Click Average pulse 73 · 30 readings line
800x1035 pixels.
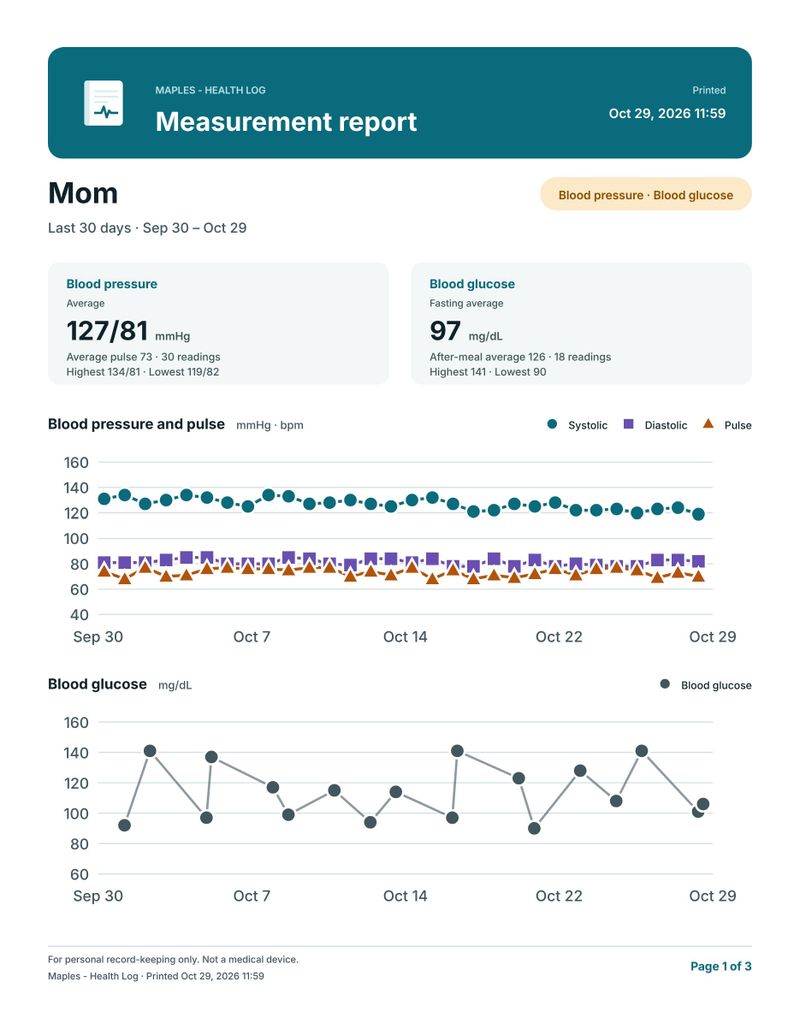click(x=143, y=356)
